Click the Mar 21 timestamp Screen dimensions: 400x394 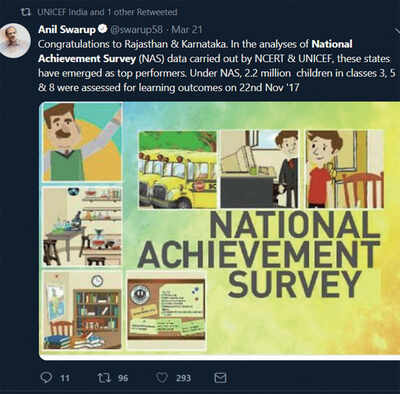(x=187, y=30)
